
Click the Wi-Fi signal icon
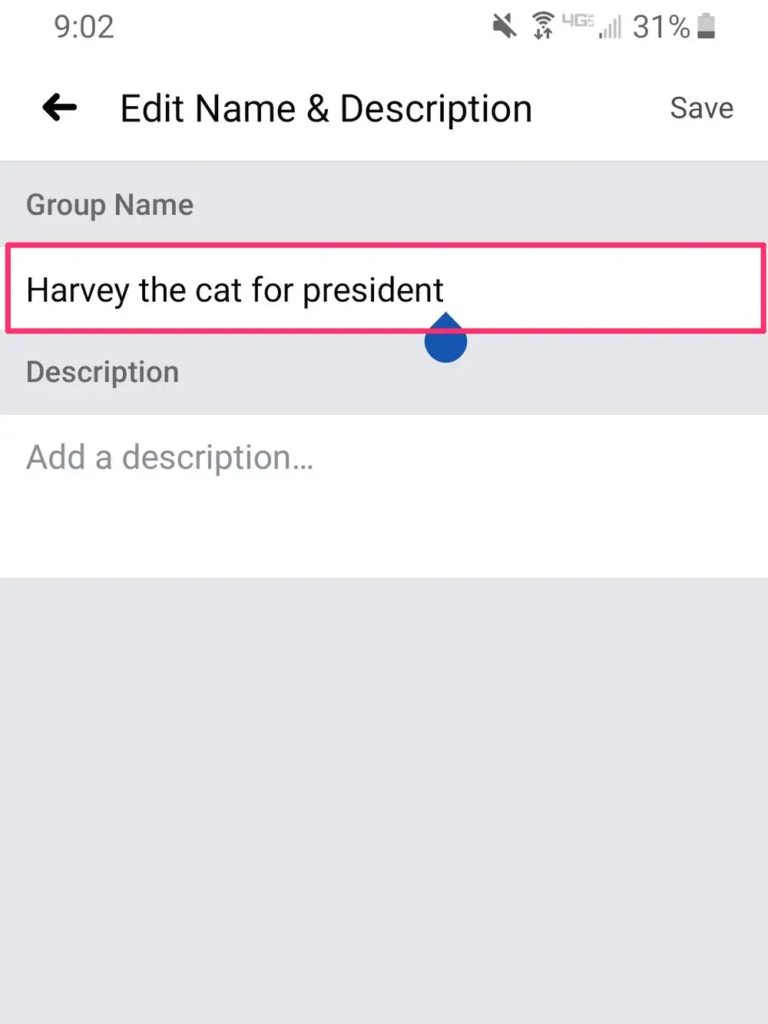(x=545, y=26)
